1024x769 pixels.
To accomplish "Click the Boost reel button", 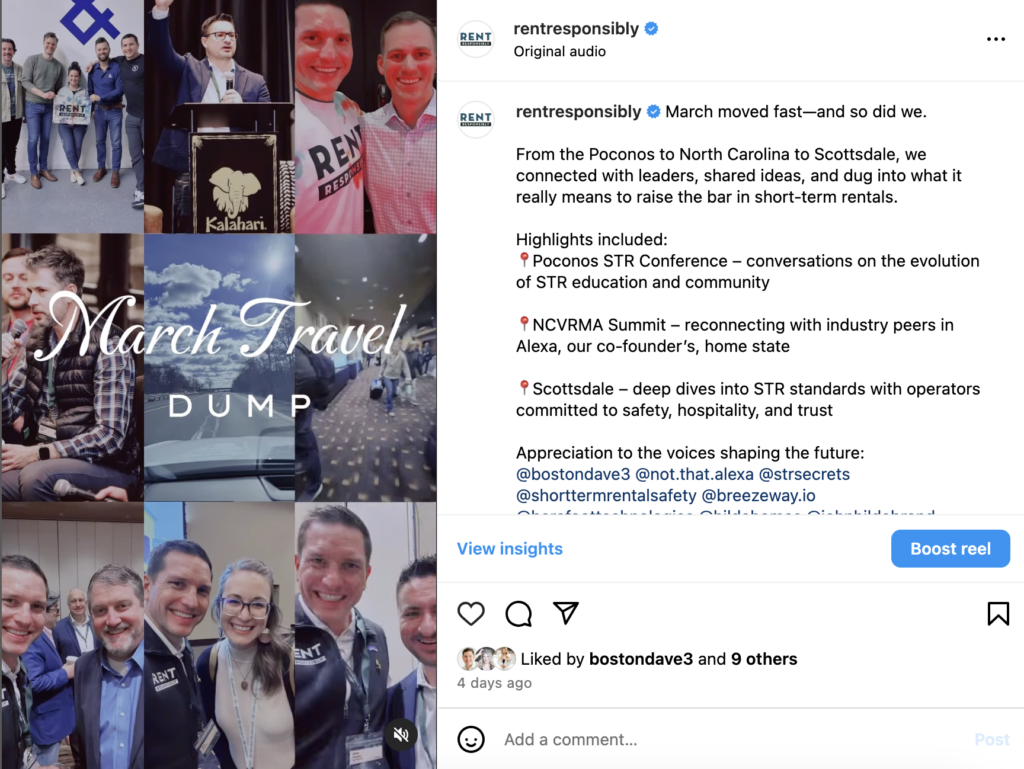I will click(950, 548).
